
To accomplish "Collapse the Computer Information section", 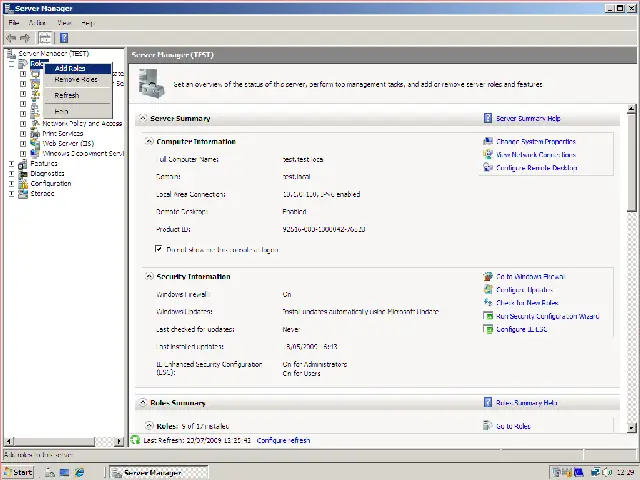I will point(149,141).
